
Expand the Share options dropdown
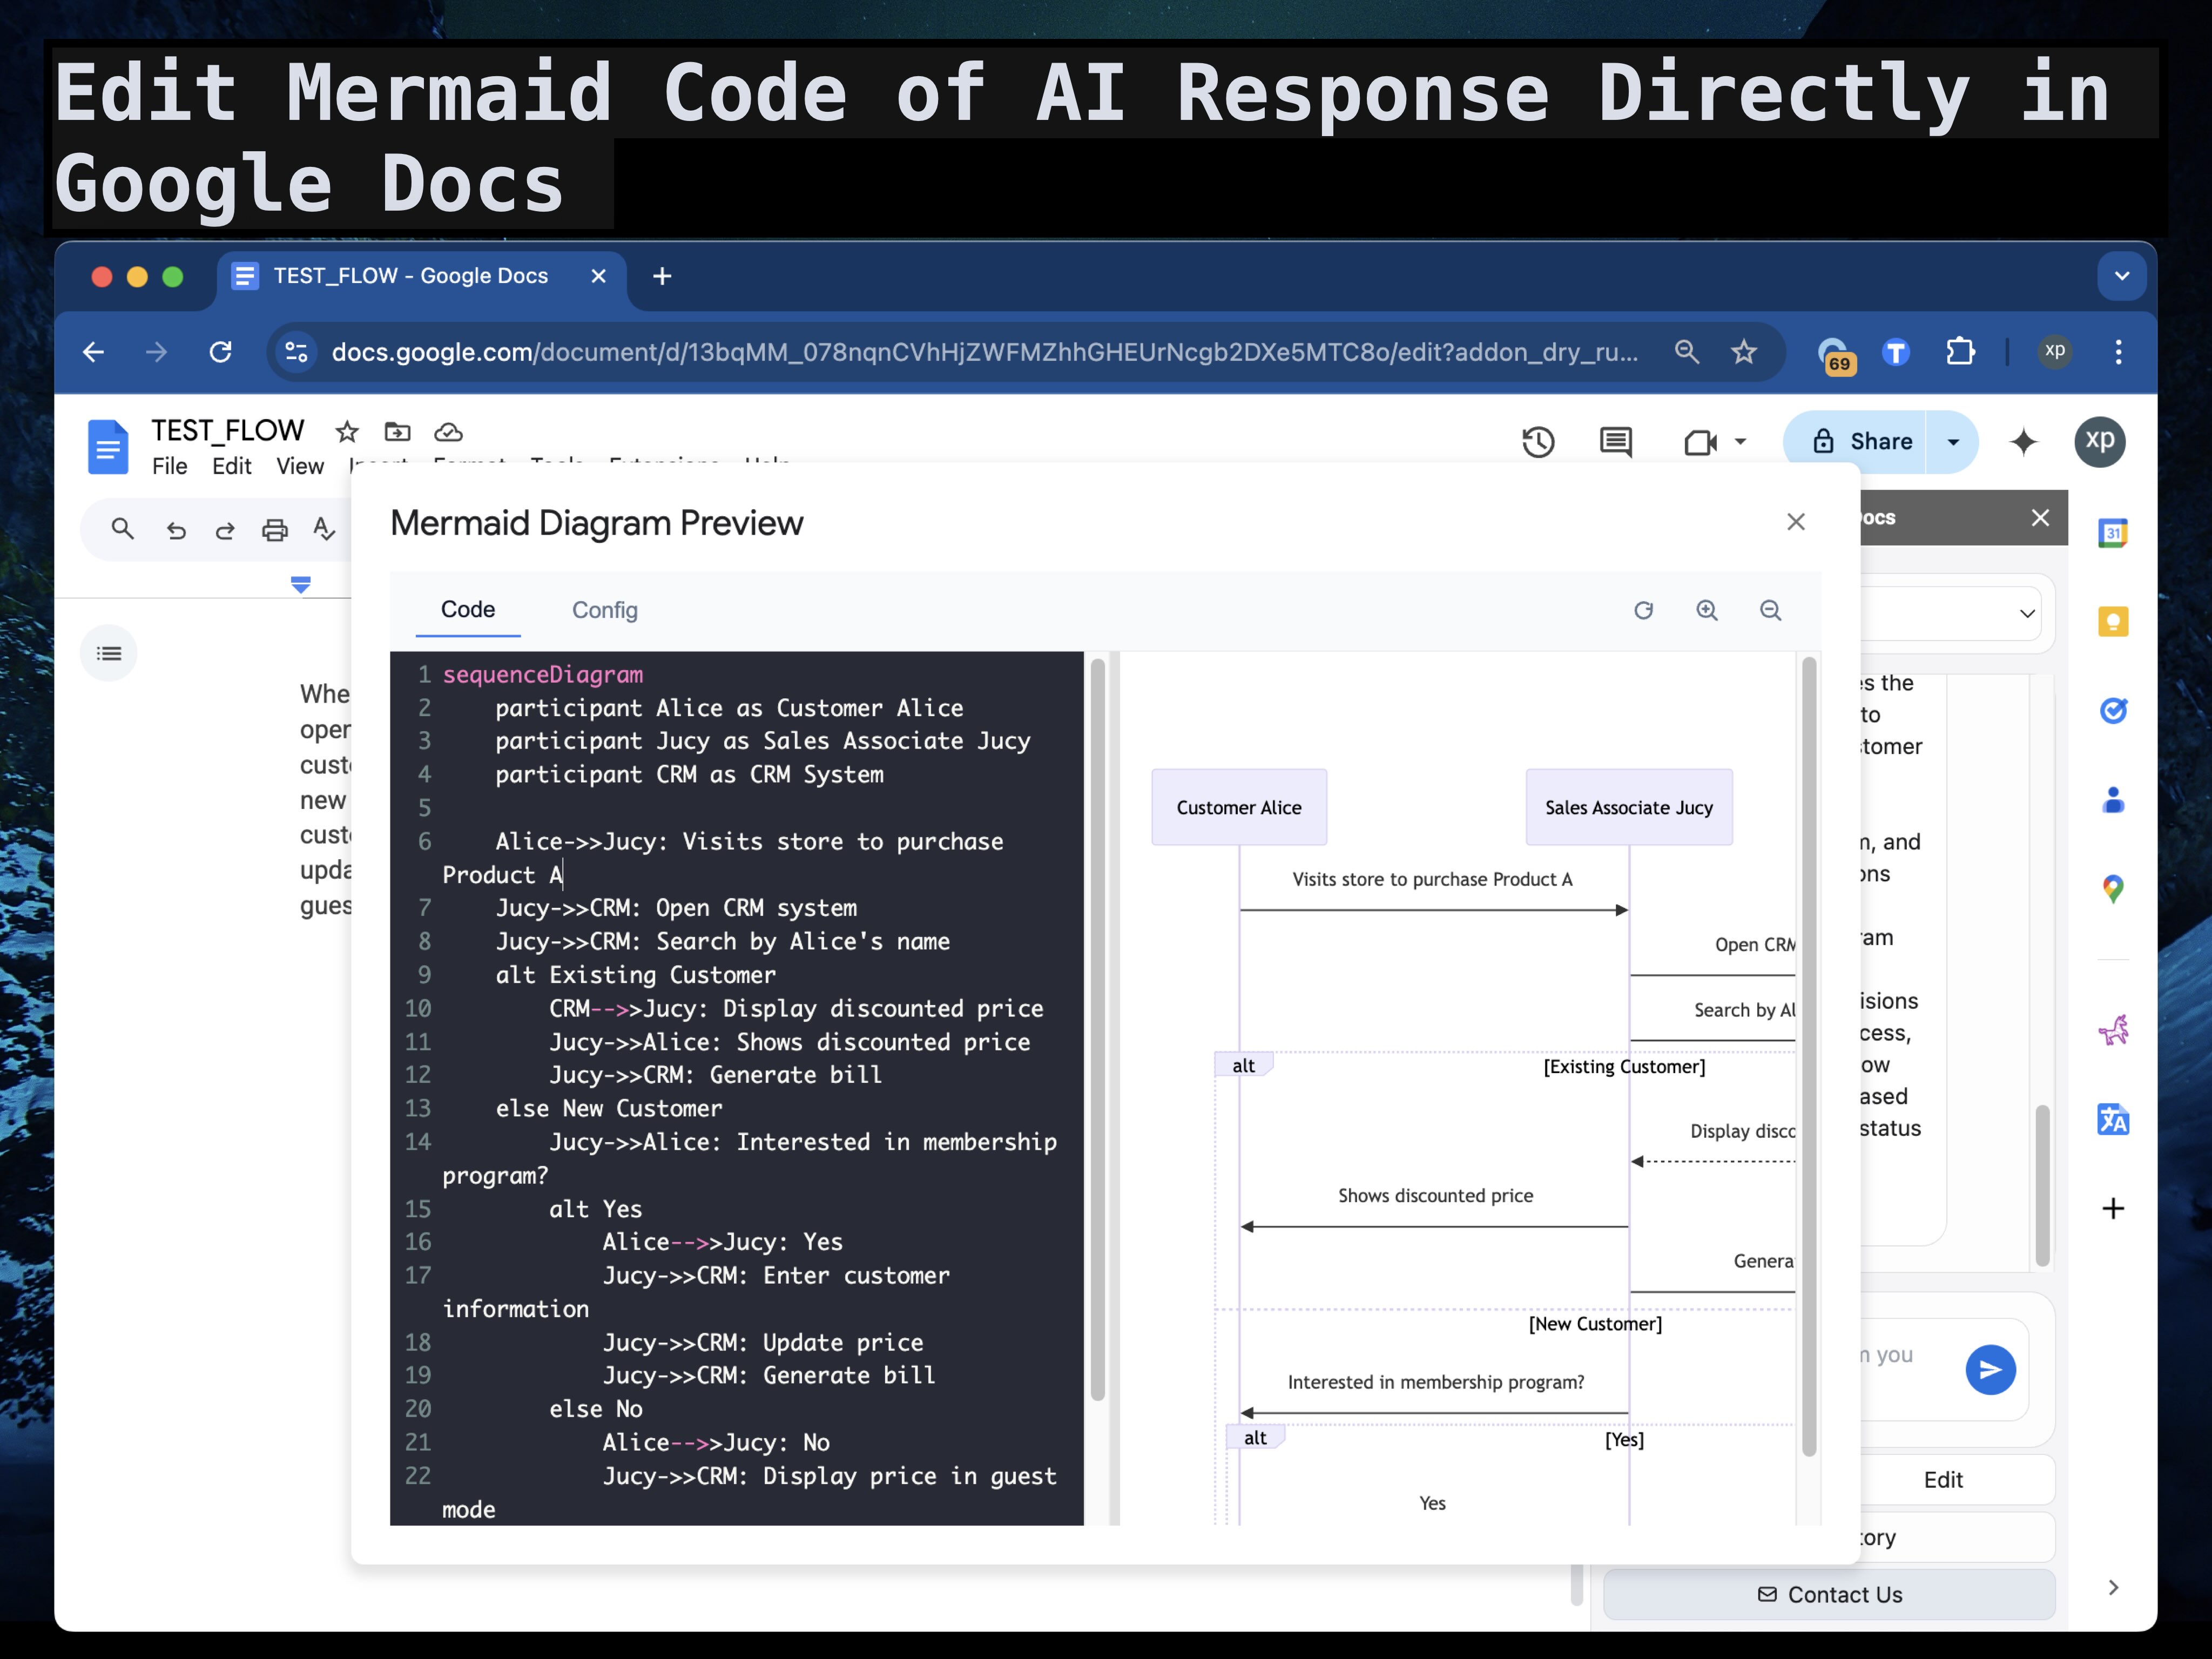1953,441
